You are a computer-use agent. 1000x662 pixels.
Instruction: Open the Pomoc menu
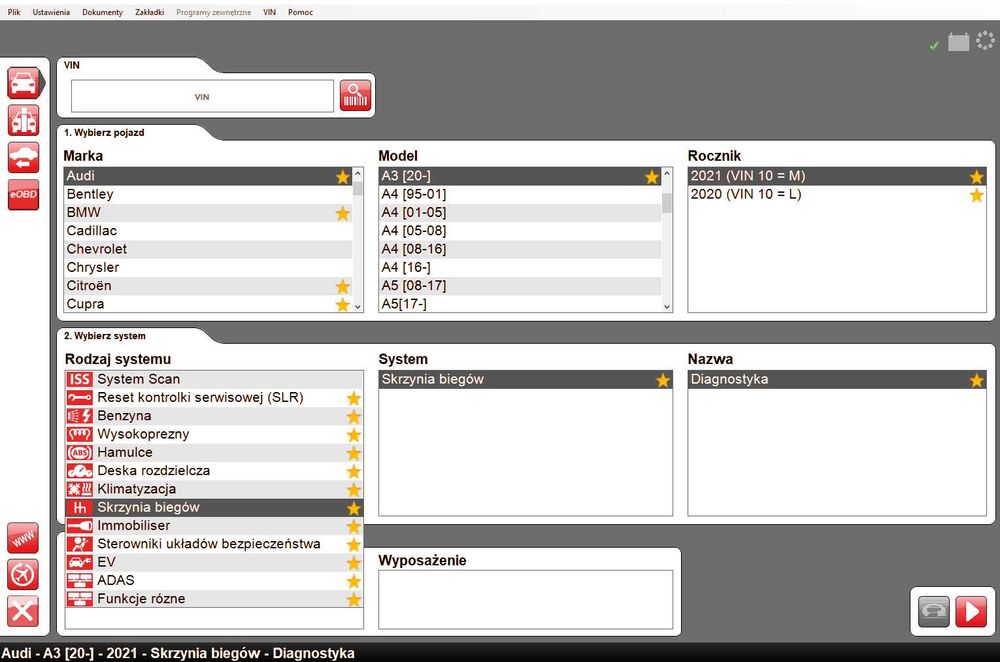pyautogui.click(x=300, y=12)
